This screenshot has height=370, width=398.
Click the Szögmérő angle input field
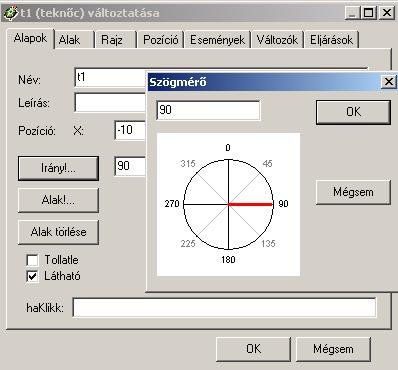point(208,110)
